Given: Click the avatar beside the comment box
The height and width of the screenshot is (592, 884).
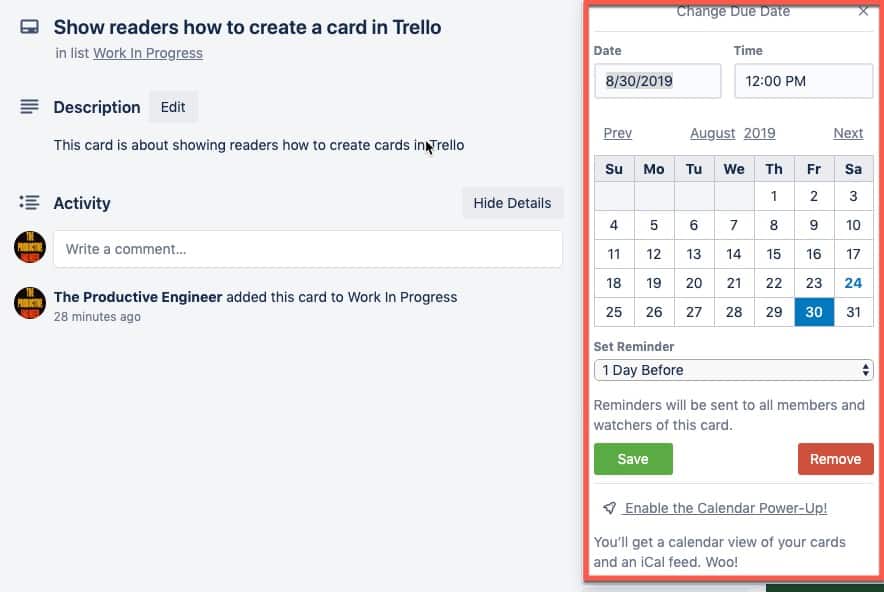Looking at the screenshot, I should (x=30, y=247).
